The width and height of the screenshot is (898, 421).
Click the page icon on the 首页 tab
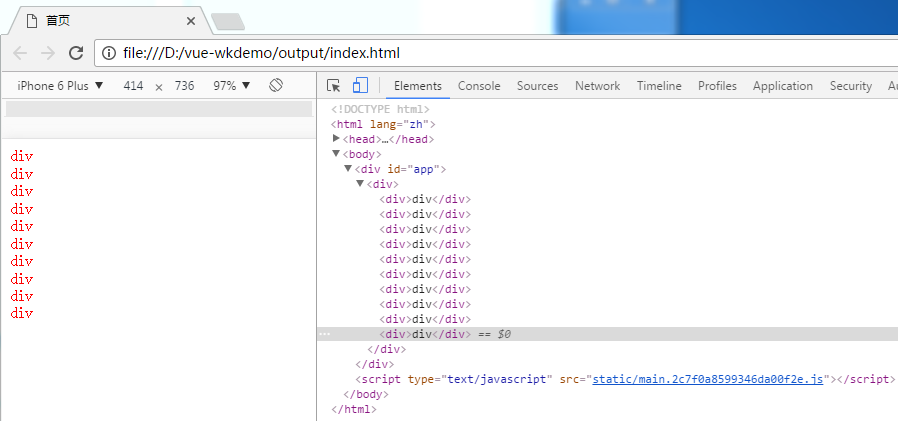(x=32, y=21)
